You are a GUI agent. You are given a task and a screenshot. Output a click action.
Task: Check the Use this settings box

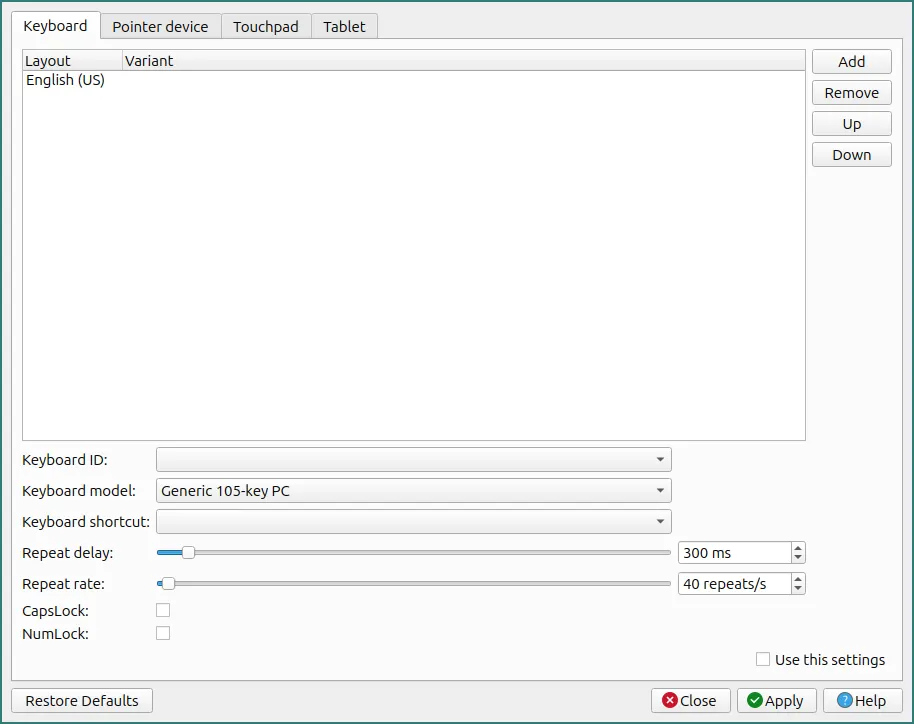762,659
